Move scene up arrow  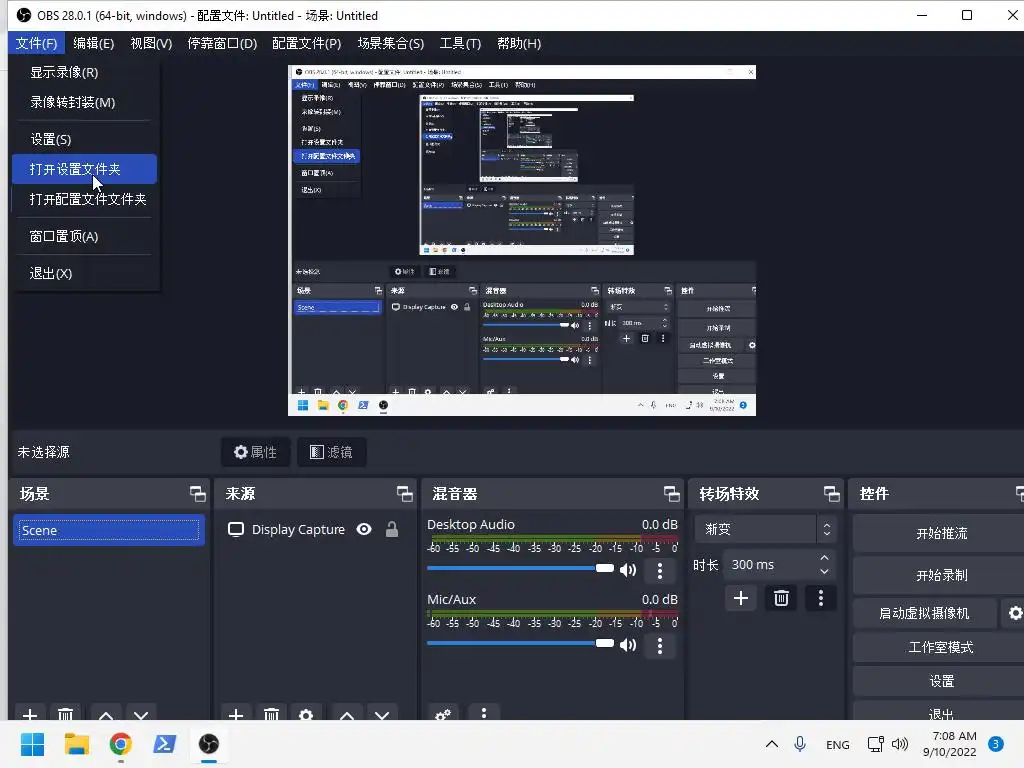tap(106, 714)
